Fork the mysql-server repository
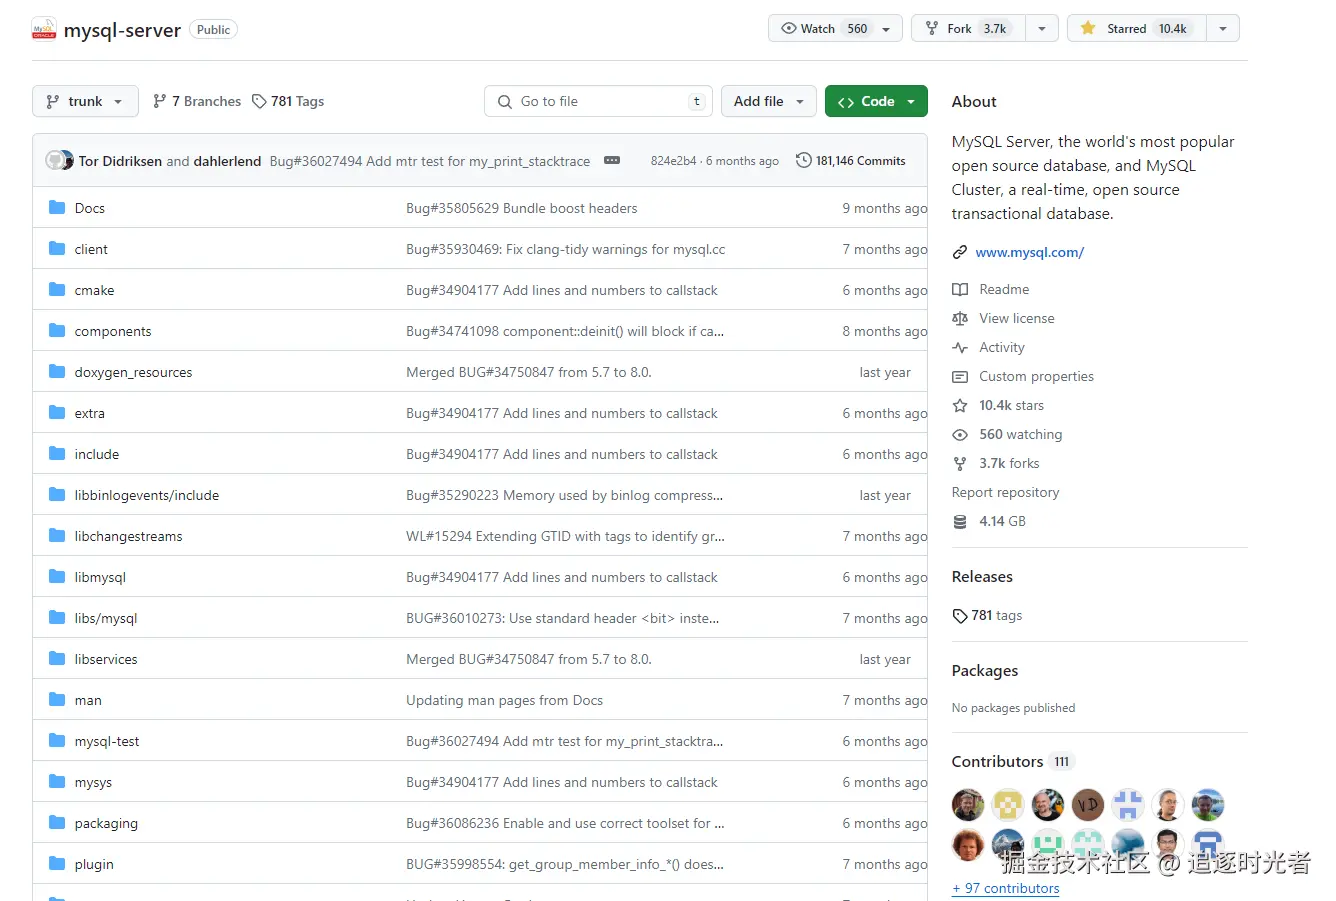The height and width of the screenshot is (901, 1336). coord(969,28)
